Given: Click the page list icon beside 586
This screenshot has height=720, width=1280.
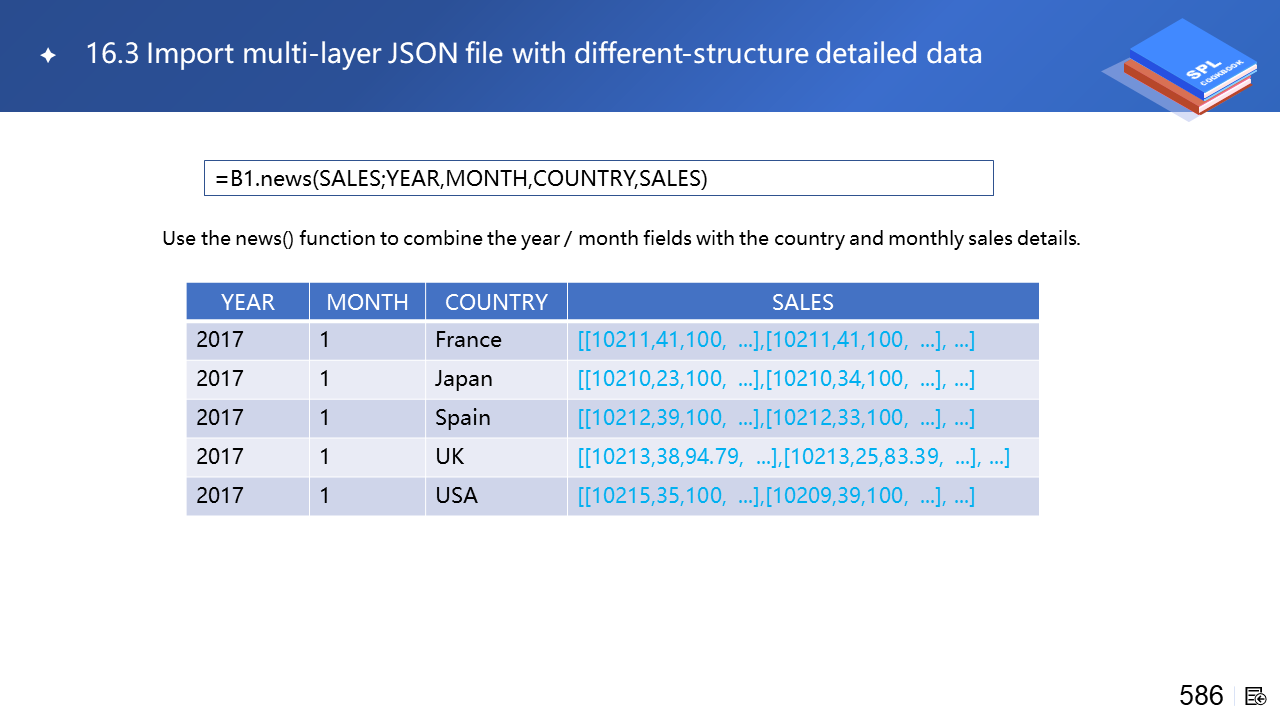Looking at the screenshot, I should (1256, 696).
